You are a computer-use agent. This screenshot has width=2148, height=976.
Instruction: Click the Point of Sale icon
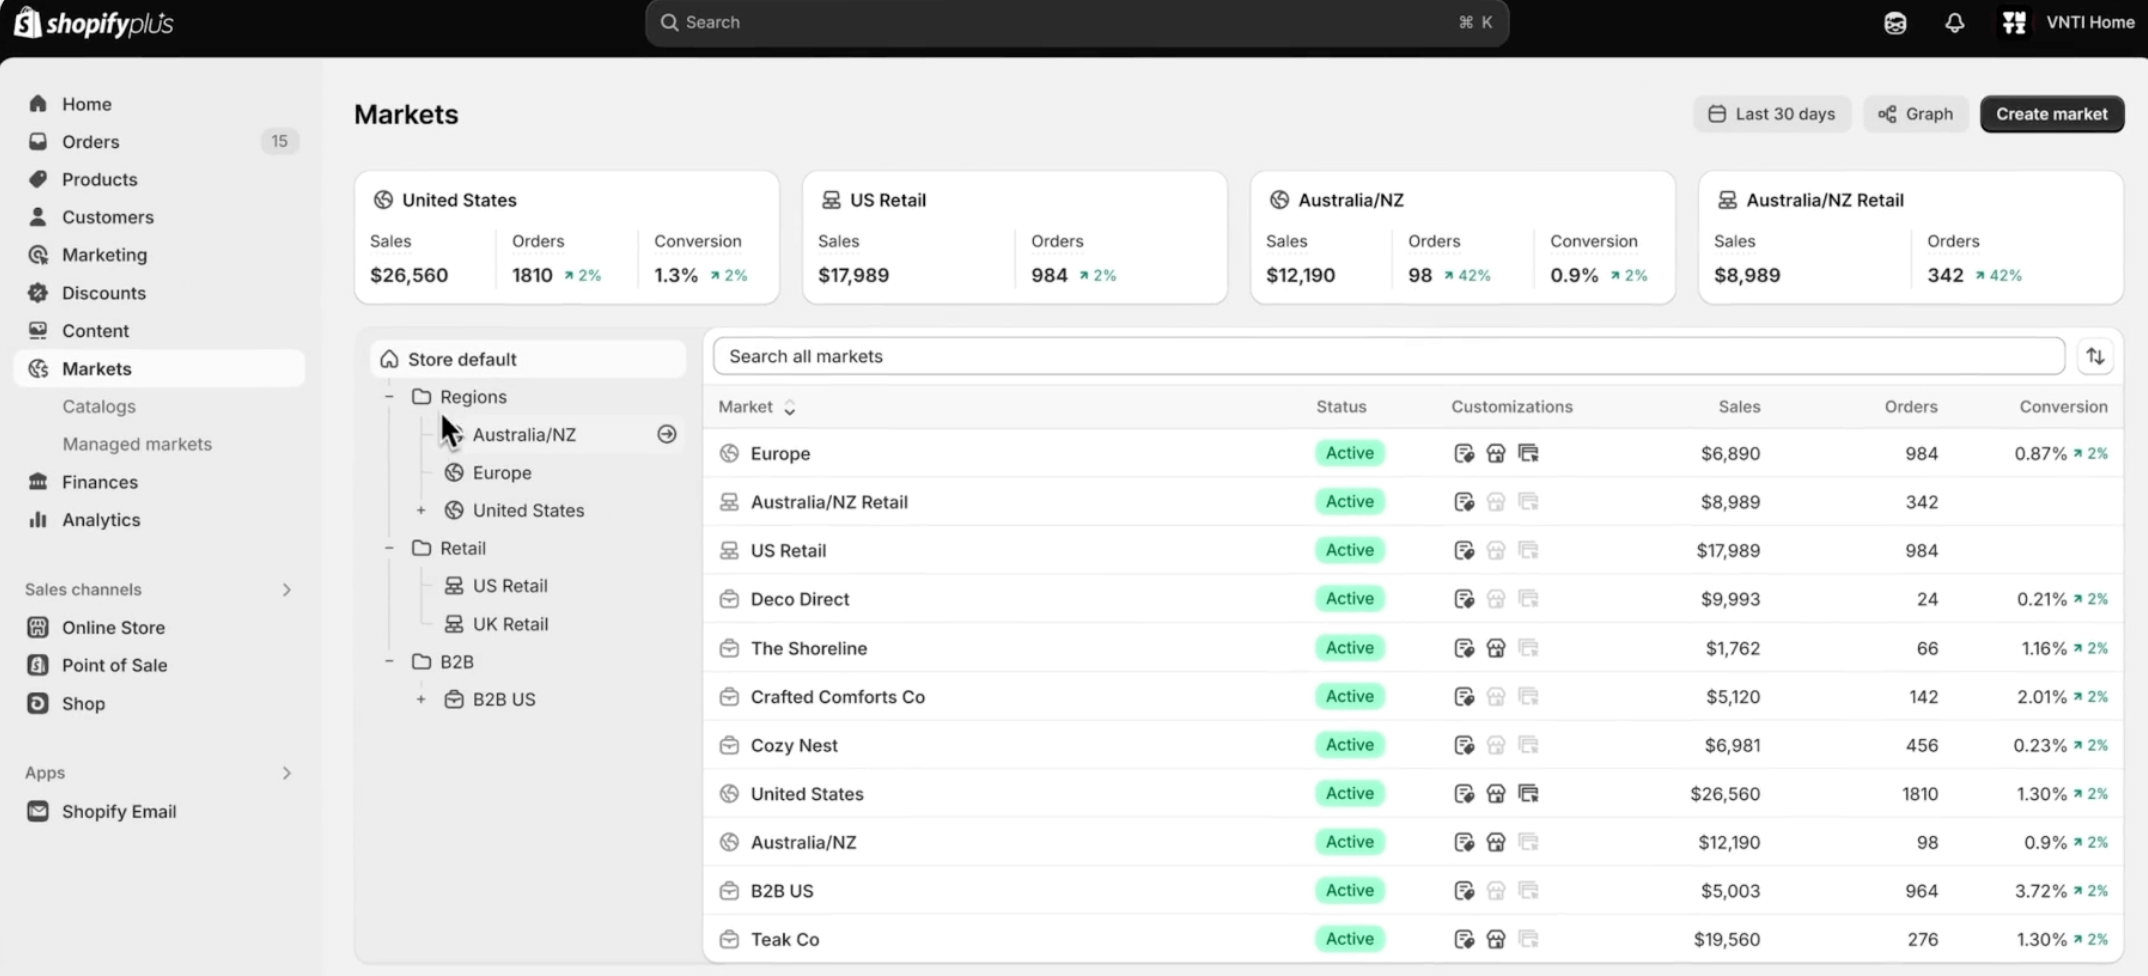pos(38,666)
